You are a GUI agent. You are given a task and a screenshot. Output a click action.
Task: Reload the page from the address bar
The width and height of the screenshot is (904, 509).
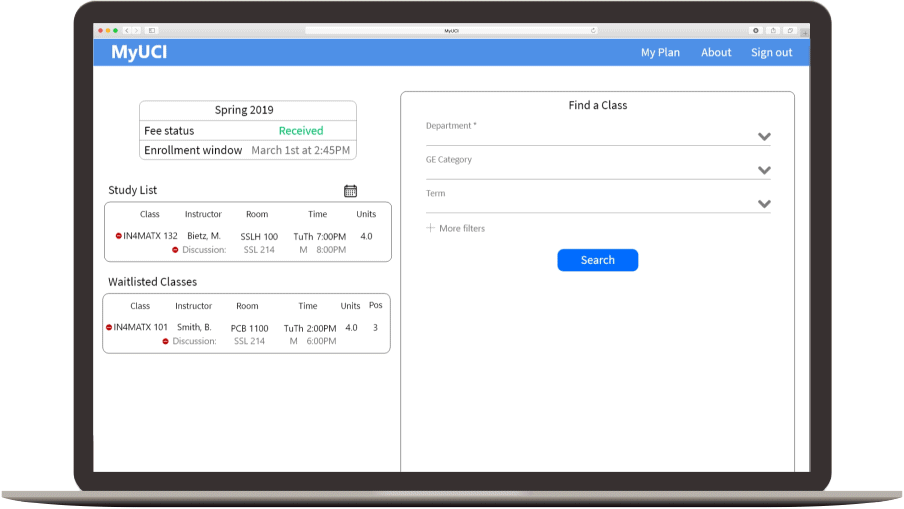tap(593, 31)
